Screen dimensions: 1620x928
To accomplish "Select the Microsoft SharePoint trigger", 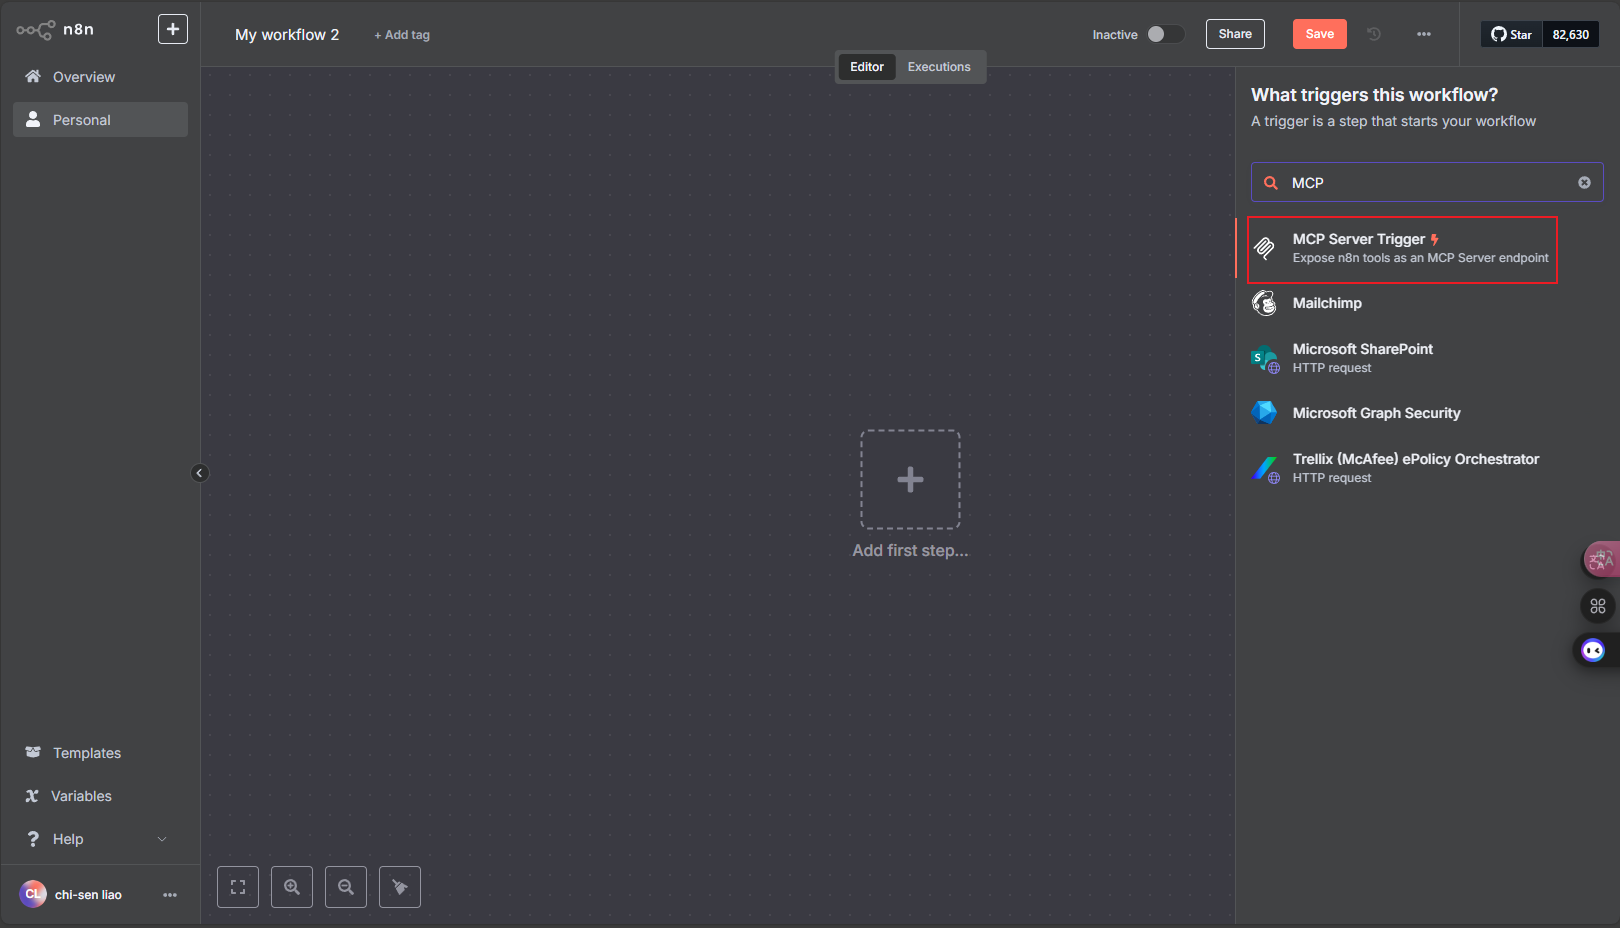I will [x=1363, y=357].
